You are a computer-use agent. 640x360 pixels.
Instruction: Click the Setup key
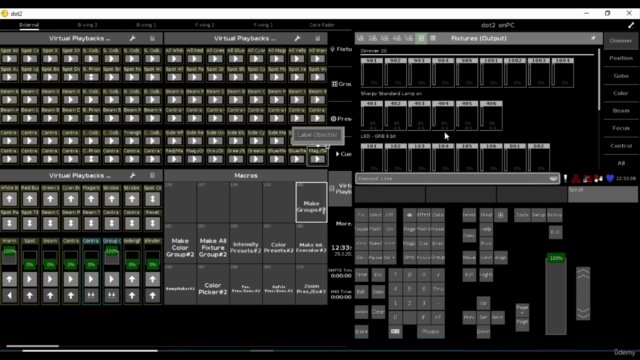(538, 215)
